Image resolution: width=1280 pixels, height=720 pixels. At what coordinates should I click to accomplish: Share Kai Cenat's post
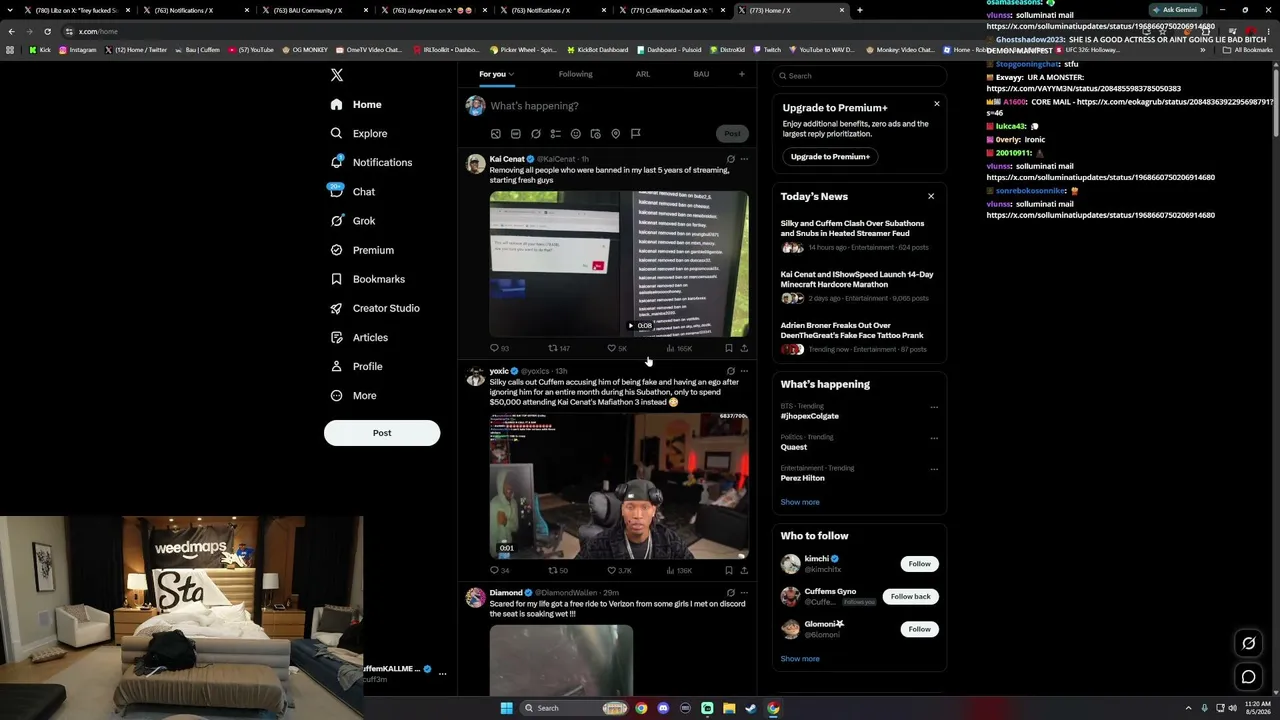(x=744, y=348)
